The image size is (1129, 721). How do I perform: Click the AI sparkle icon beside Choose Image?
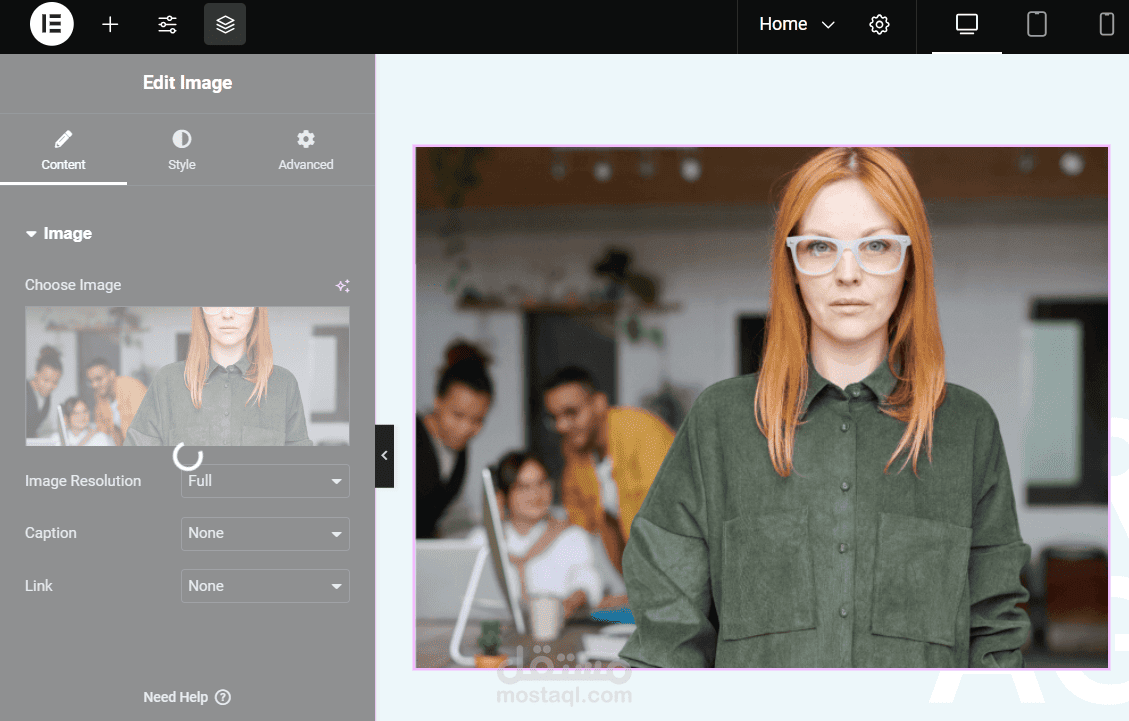point(343,286)
